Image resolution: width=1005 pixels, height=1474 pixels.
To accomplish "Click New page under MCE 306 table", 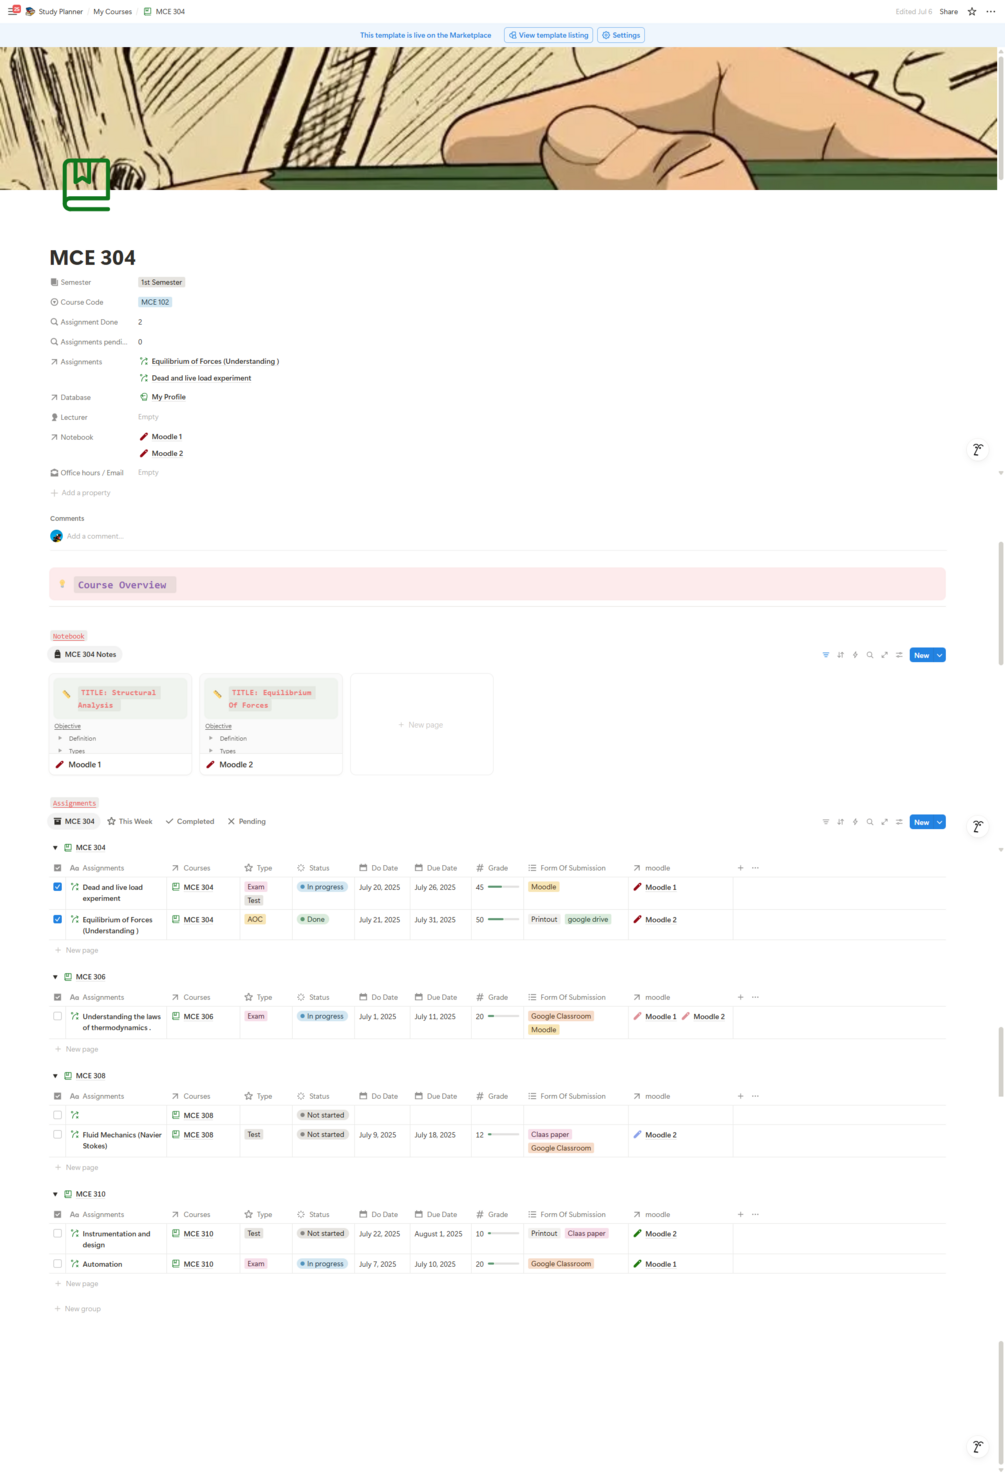I will pyautogui.click(x=76, y=1049).
